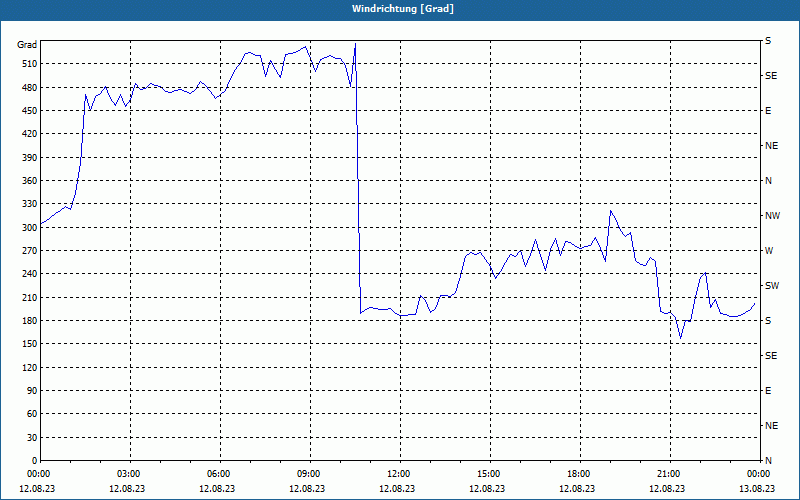Select the 300 degree axis label

[x=29, y=227]
